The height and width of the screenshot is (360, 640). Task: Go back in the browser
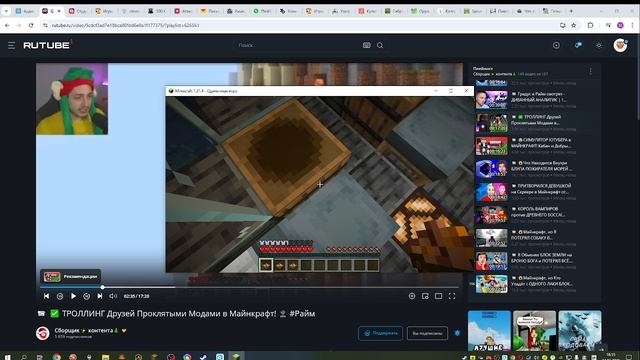7,25
